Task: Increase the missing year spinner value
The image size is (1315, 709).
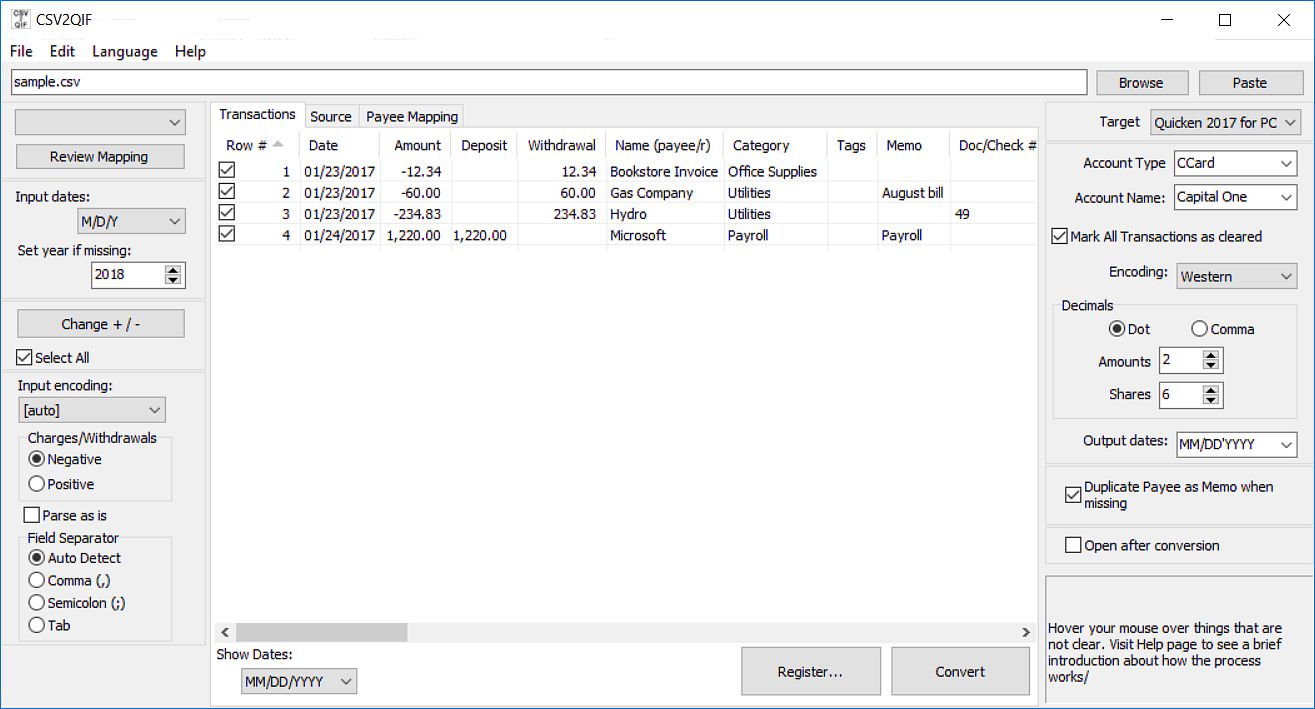Action: coord(173,269)
